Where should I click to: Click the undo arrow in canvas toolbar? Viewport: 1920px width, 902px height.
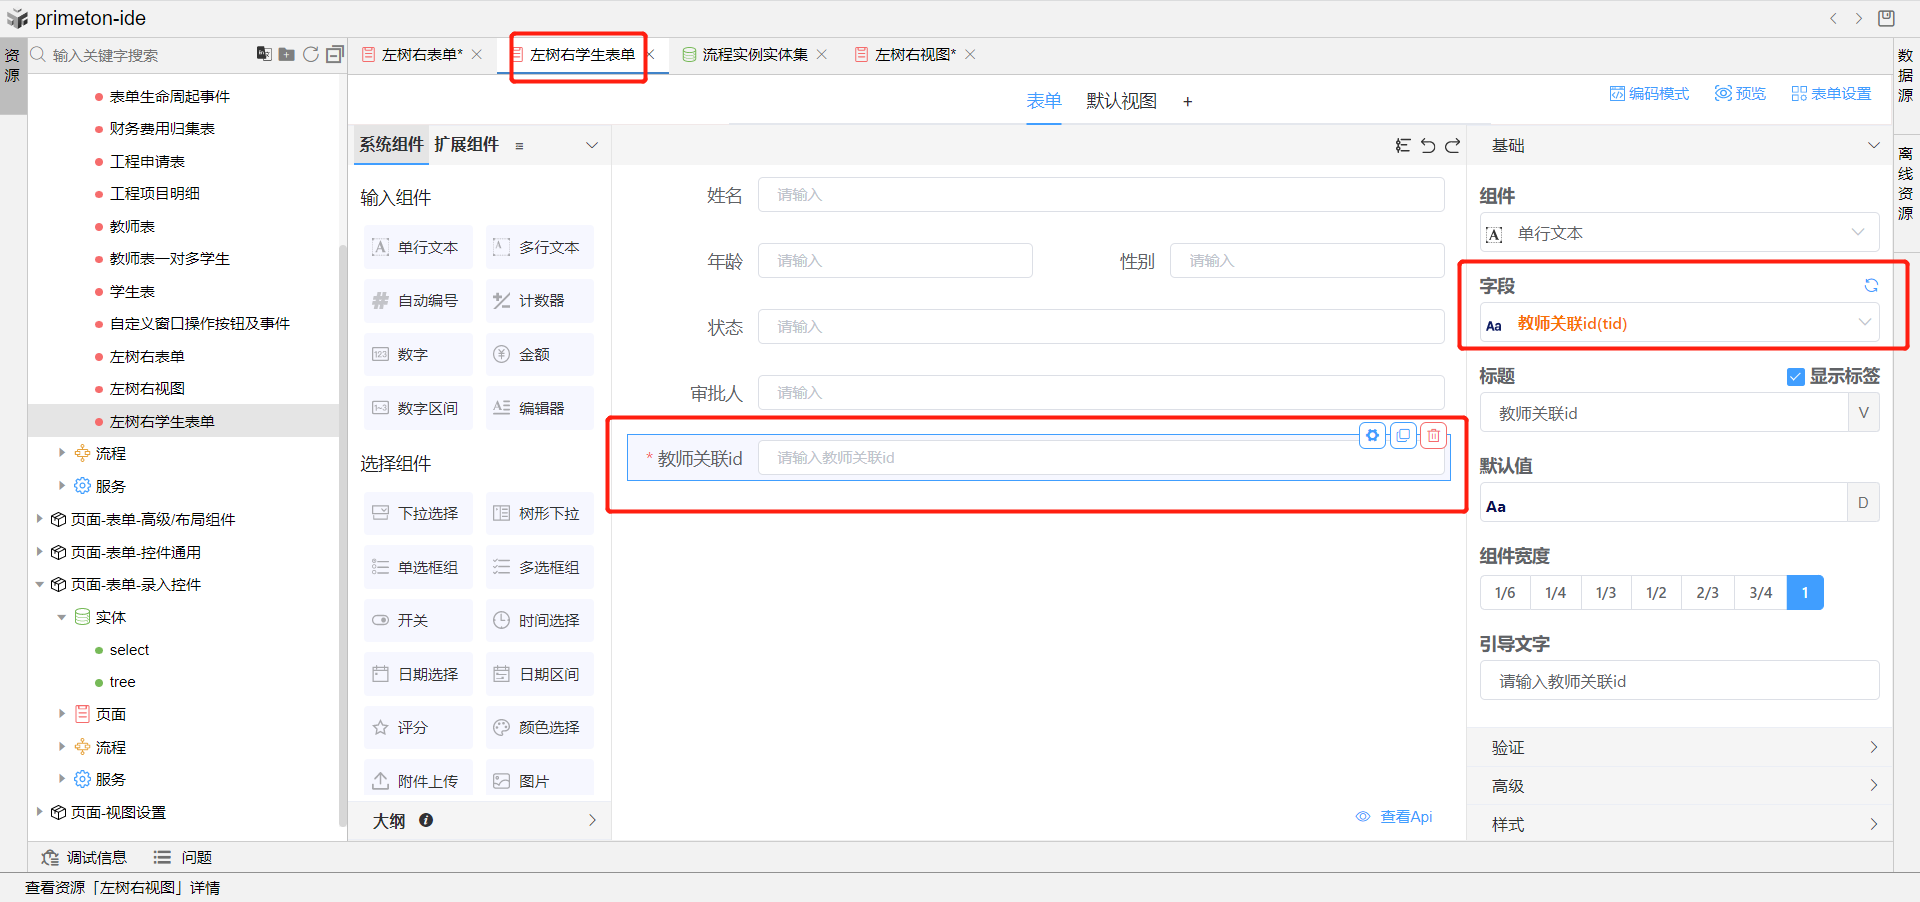pyautogui.click(x=1428, y=146)
